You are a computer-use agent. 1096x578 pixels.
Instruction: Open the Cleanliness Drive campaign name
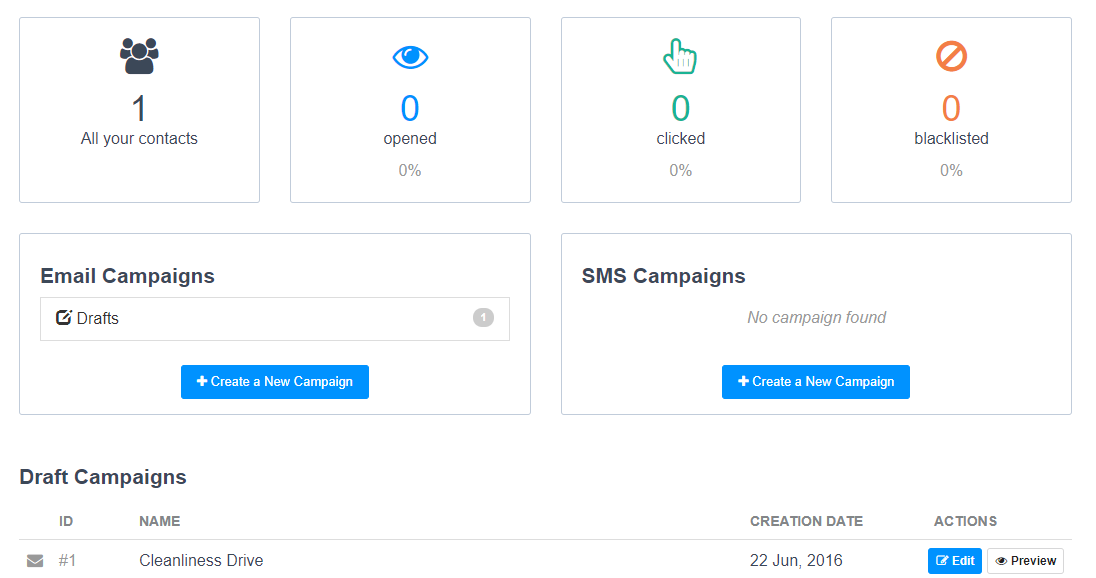pos(201,561)
